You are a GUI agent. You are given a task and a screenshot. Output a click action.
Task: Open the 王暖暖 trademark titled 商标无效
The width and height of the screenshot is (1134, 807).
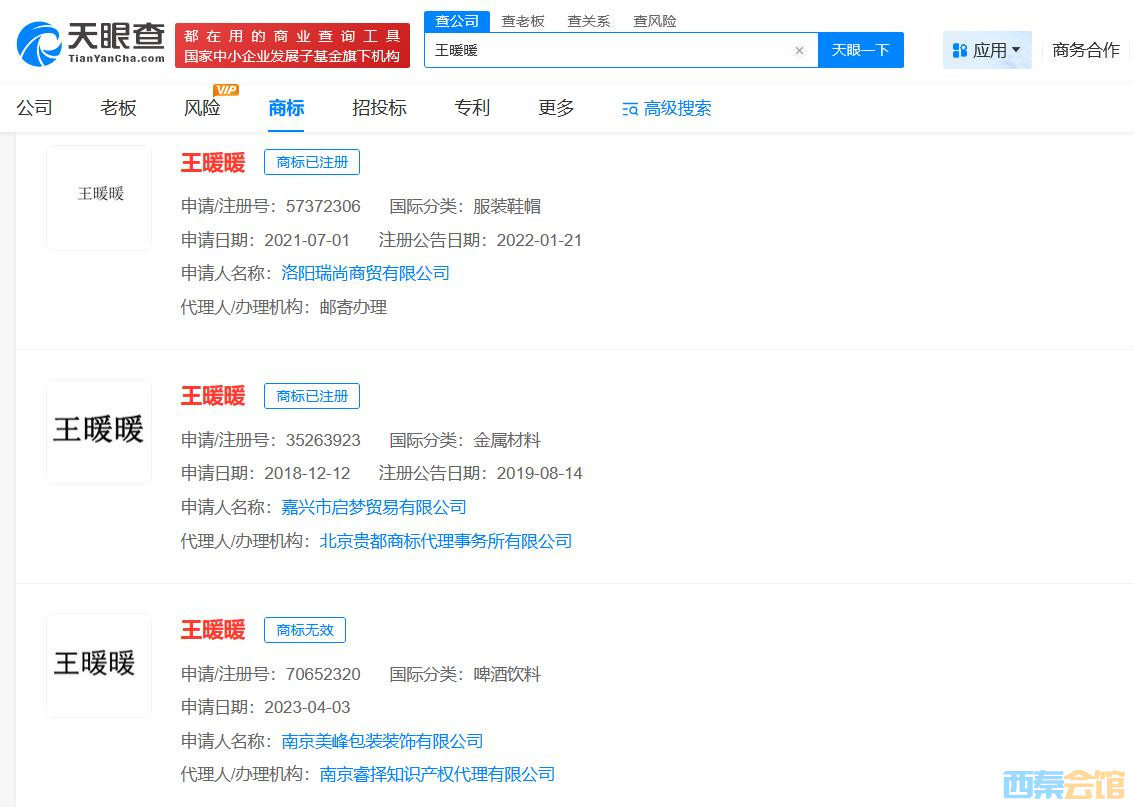[212, 630]
